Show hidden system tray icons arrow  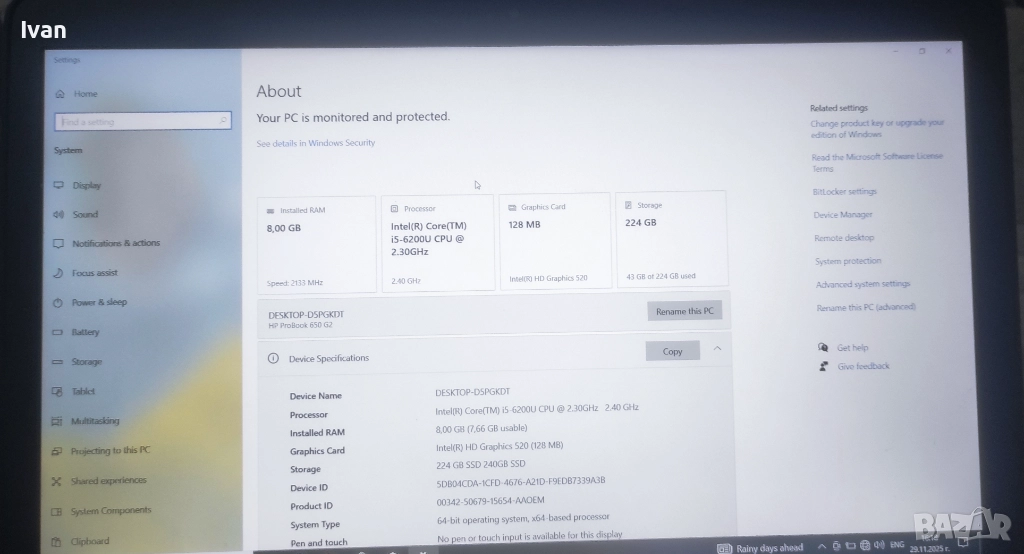point(822,546)
